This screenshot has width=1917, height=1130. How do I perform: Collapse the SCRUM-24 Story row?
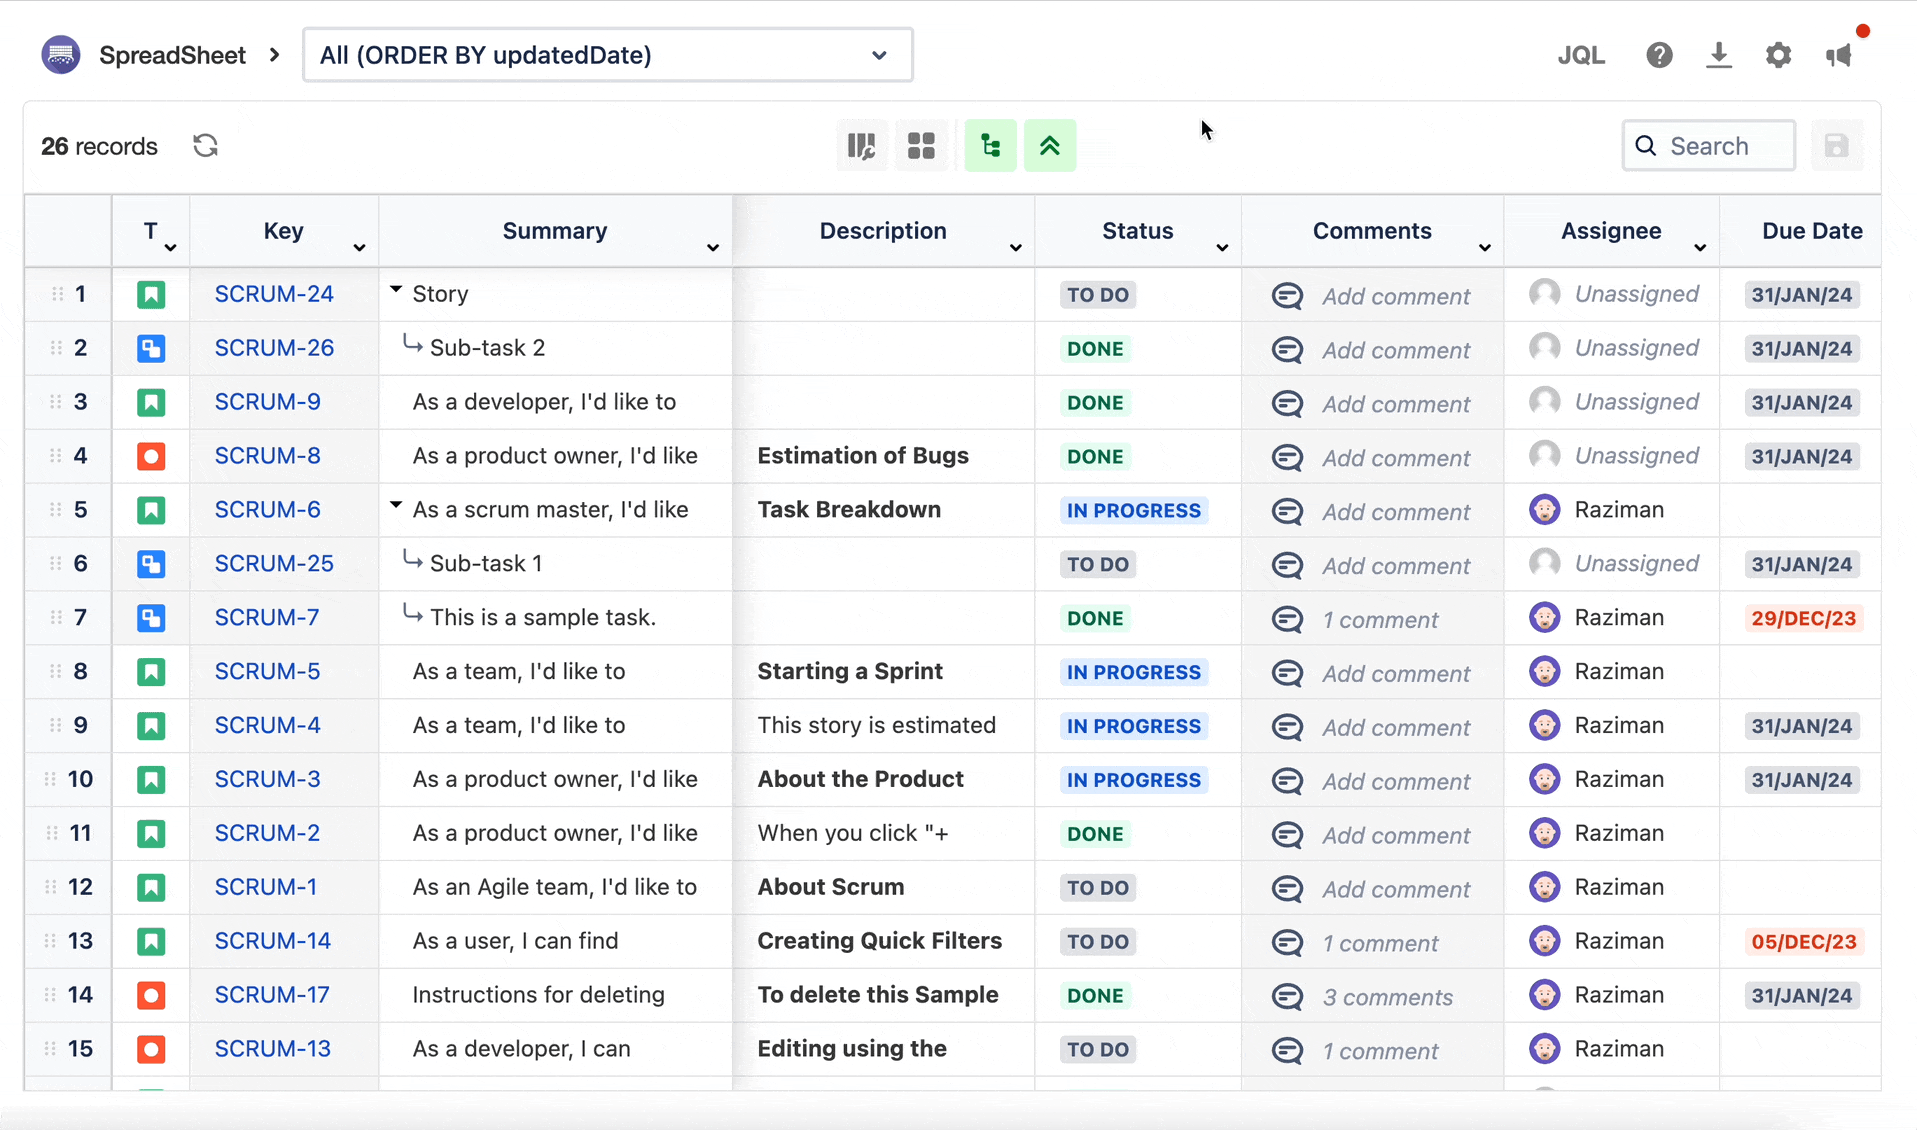coord(396,291)
